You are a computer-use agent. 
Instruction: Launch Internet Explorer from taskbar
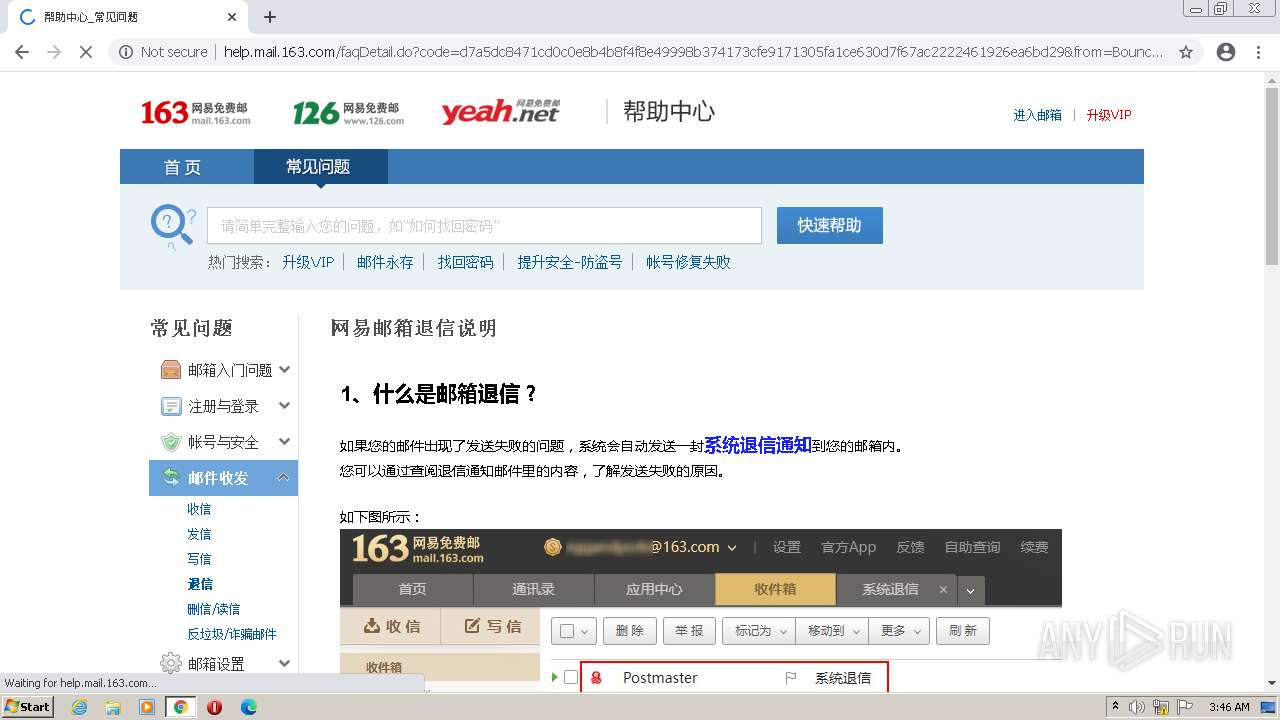tap(79, 707)
